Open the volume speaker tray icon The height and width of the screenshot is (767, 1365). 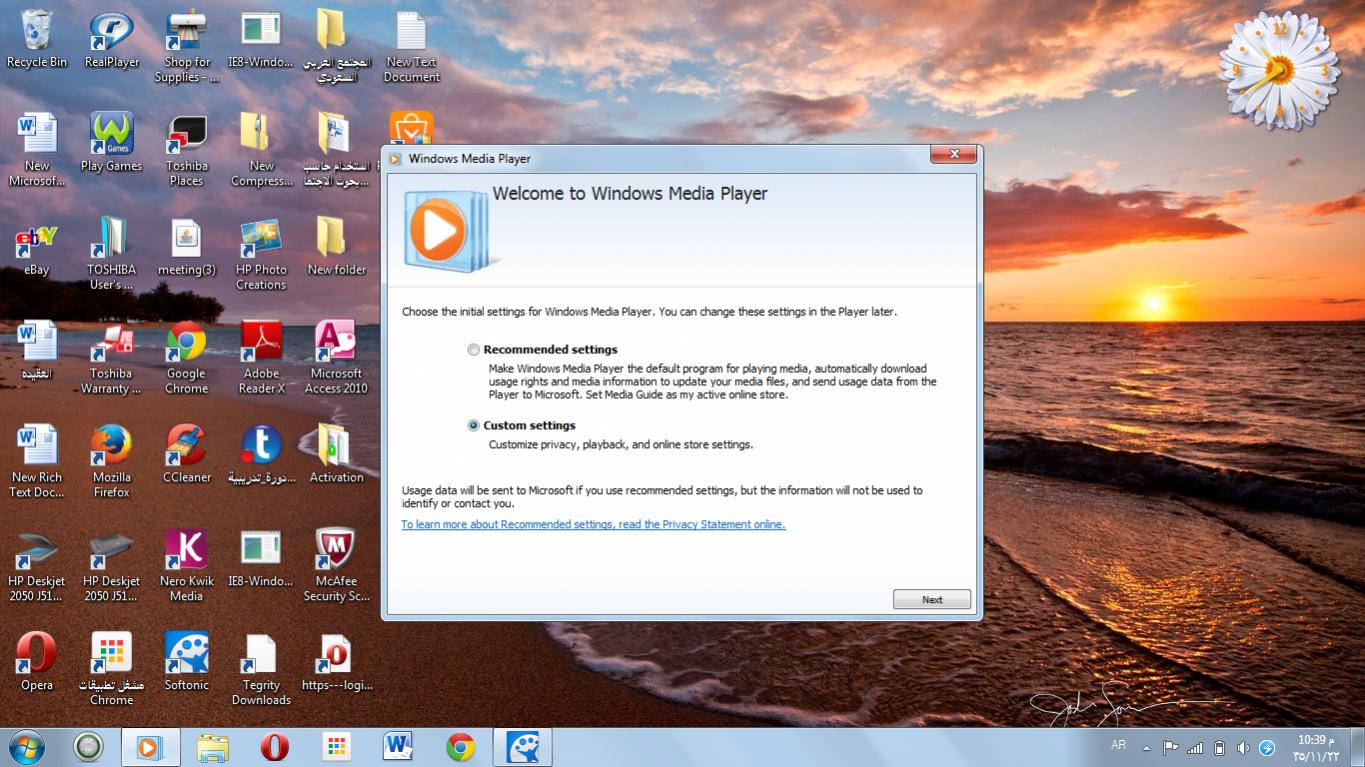click(x=1243, y=748)
